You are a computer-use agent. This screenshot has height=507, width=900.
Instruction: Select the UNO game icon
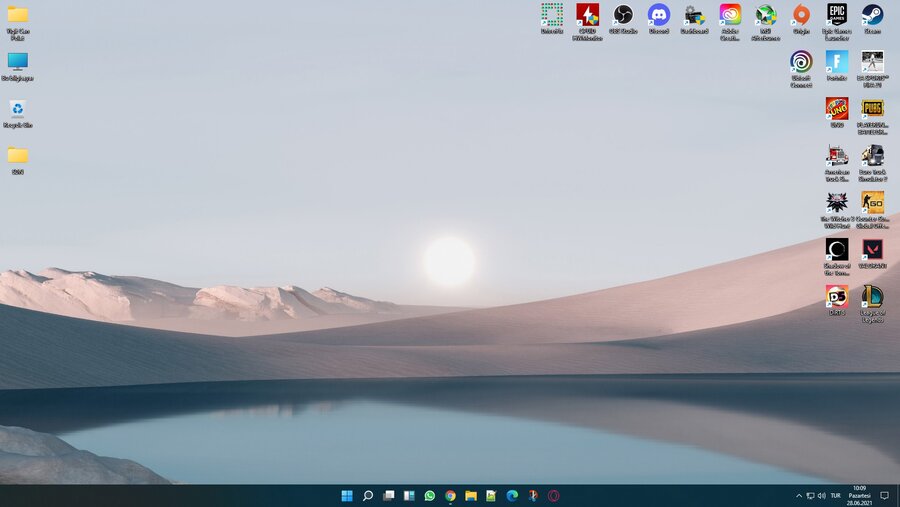pyautogui.click(x=837, y=109)
